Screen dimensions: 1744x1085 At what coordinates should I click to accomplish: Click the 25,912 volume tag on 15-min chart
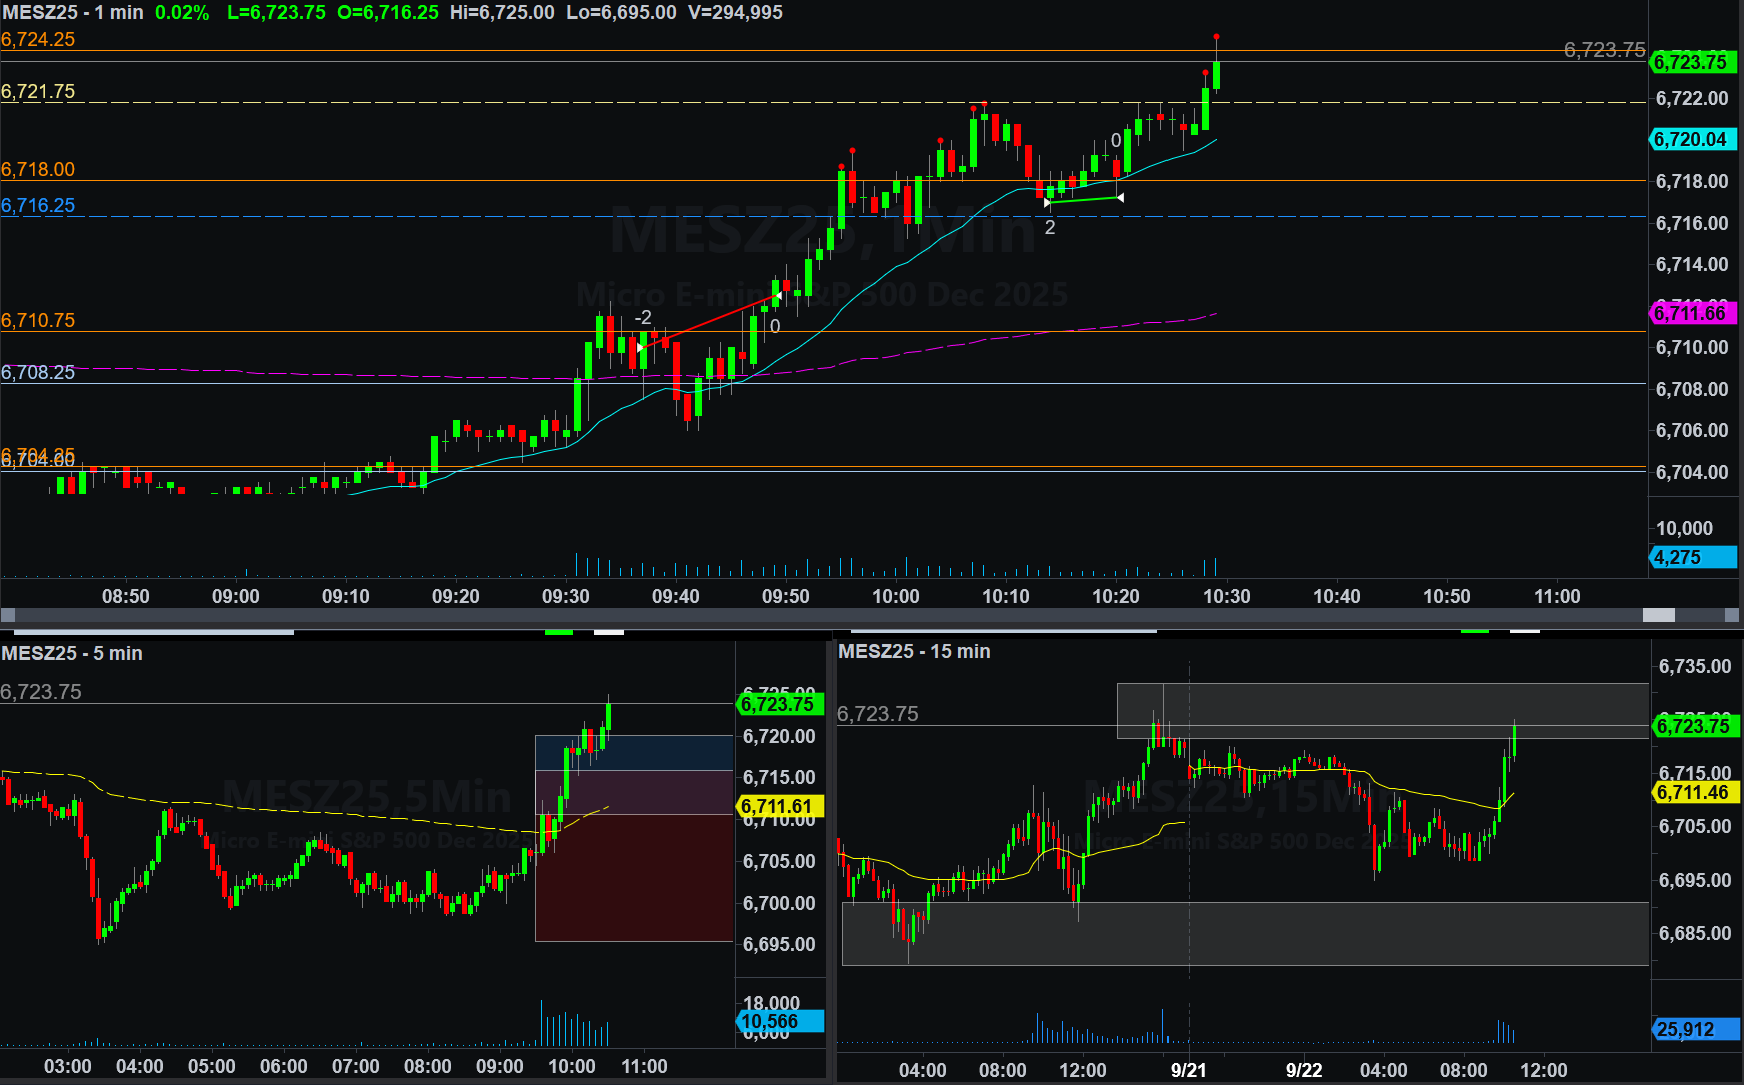(x=1692, y=1029)
